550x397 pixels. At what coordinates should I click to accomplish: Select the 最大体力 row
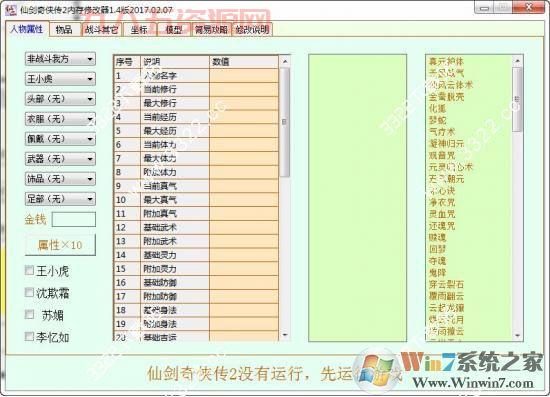(196, 159)
